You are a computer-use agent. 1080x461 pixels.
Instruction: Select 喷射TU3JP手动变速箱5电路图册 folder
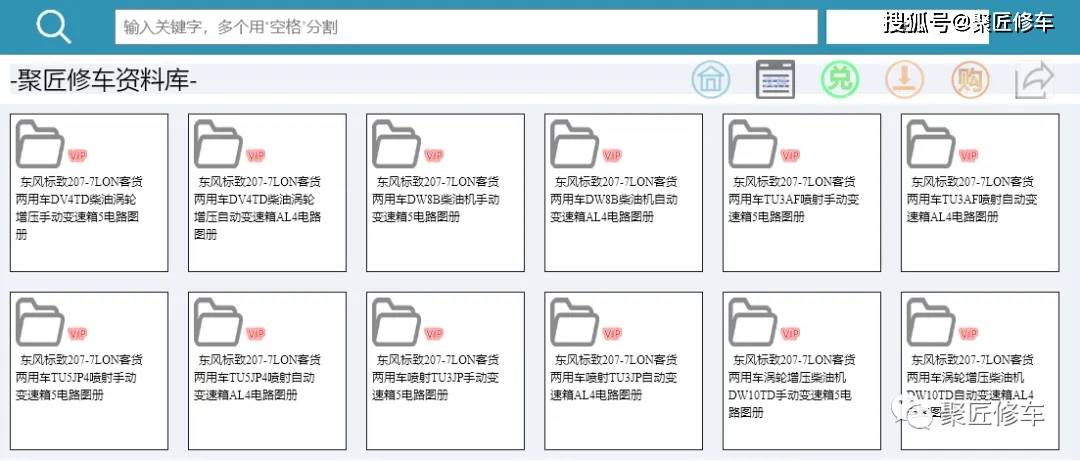click(x=445, y=371)
